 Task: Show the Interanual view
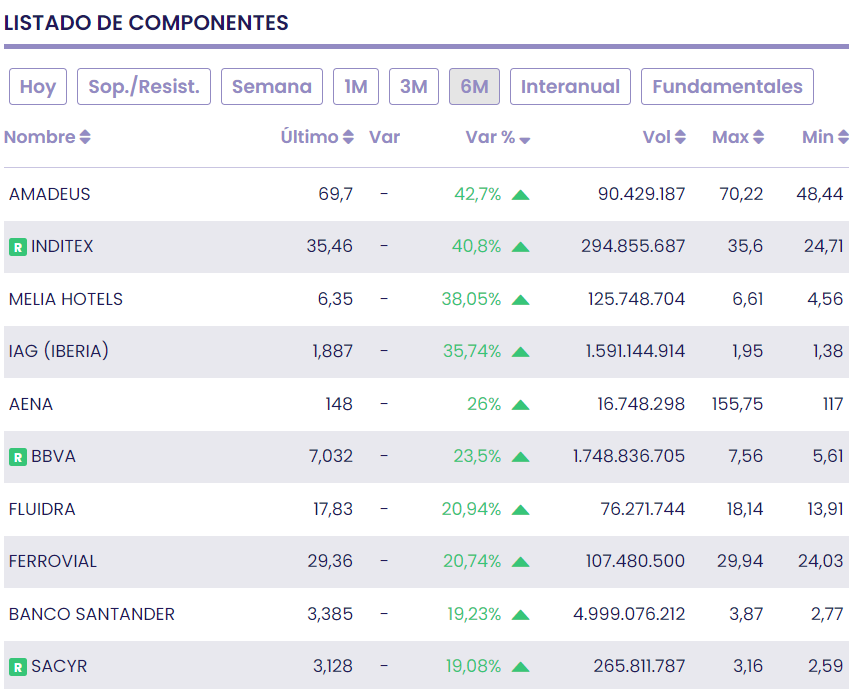coord(570,87)
